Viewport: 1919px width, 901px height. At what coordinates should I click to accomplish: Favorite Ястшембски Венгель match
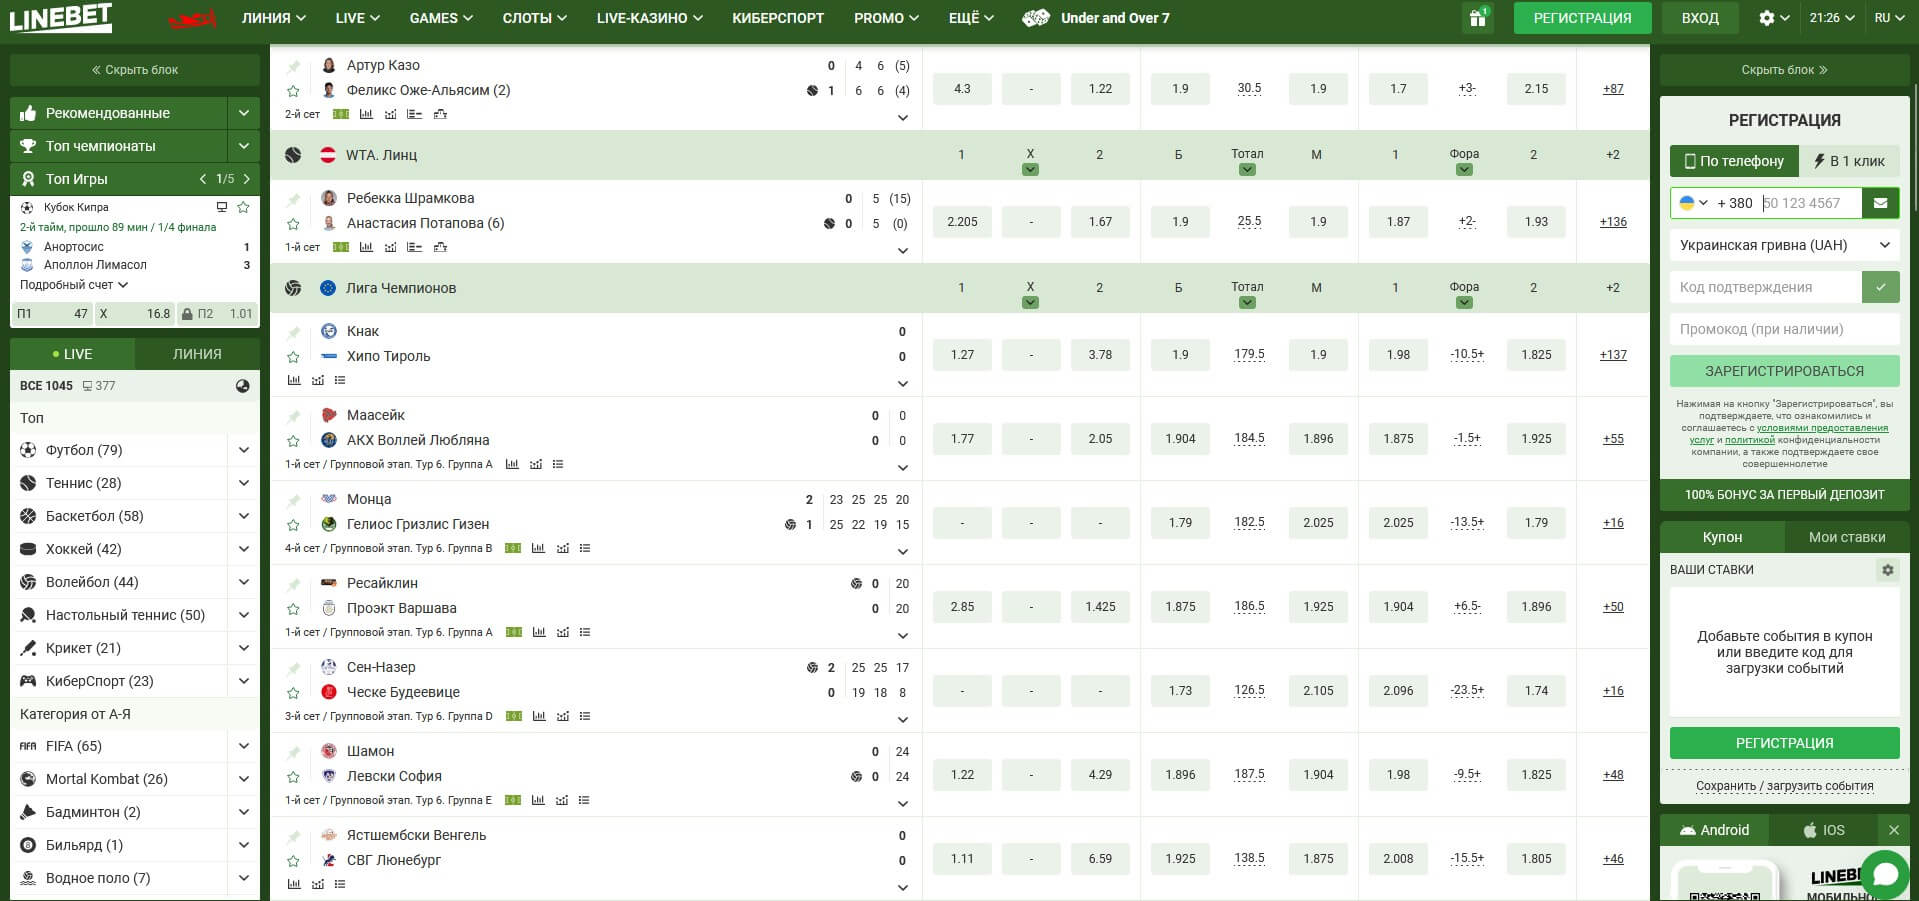pos(293,861)
